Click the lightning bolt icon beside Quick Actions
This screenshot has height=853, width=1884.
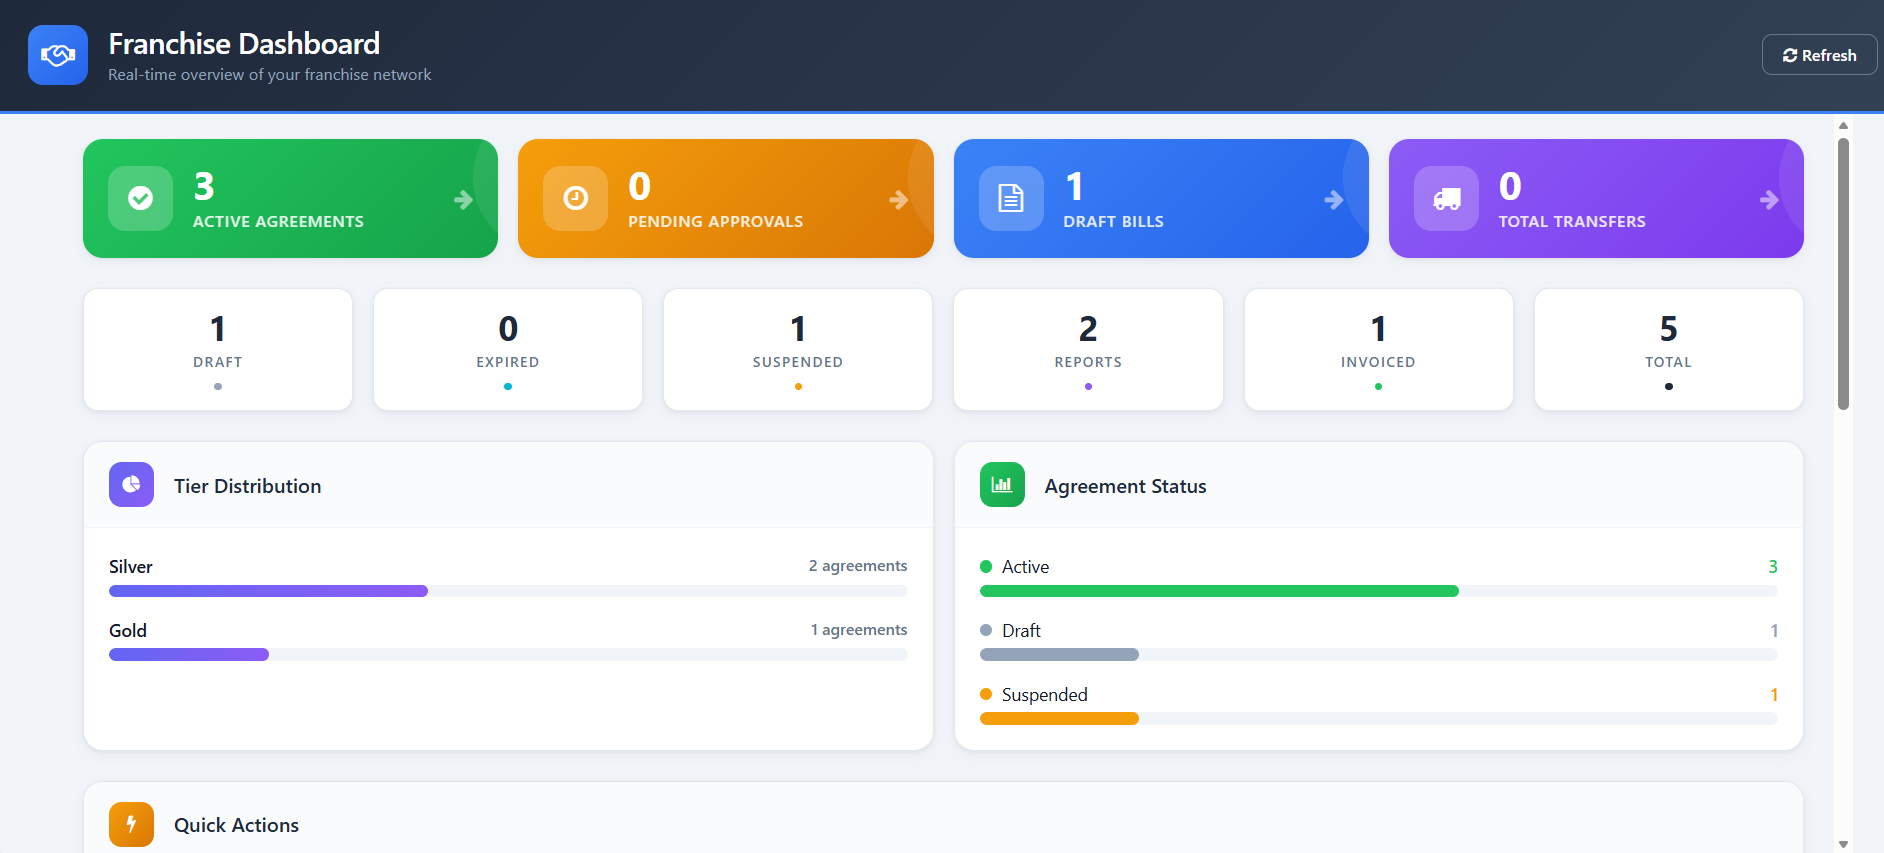(131, 824)
